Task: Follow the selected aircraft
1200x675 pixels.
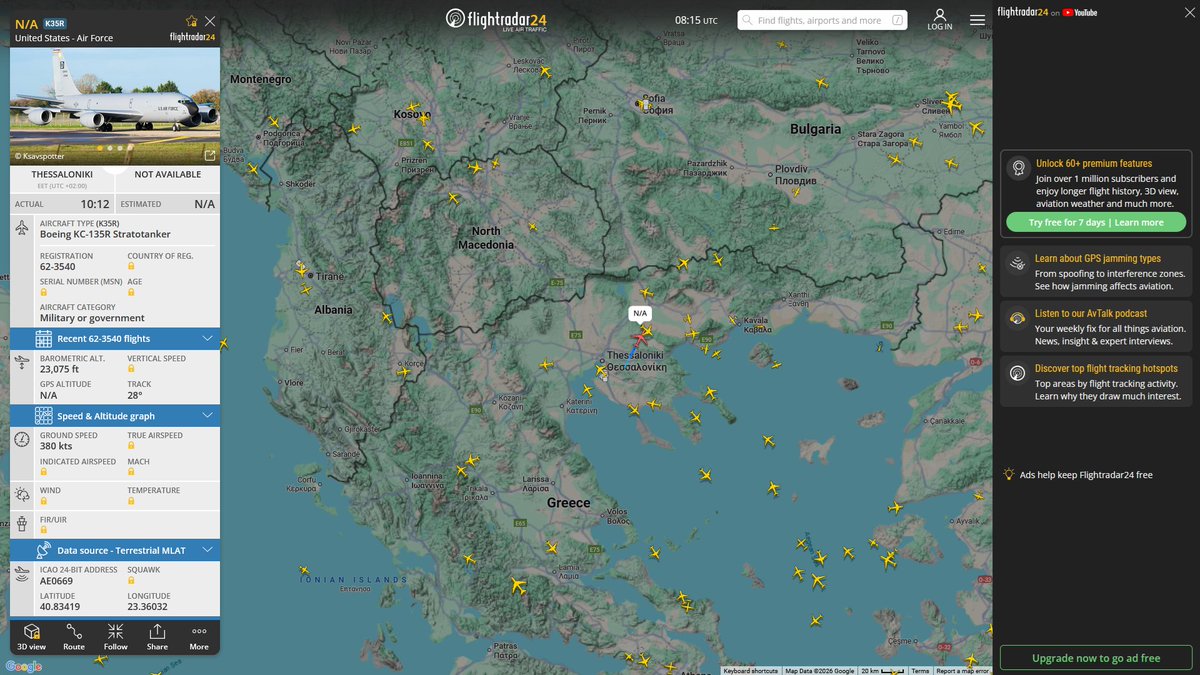Action: click(x=116, y=637)
